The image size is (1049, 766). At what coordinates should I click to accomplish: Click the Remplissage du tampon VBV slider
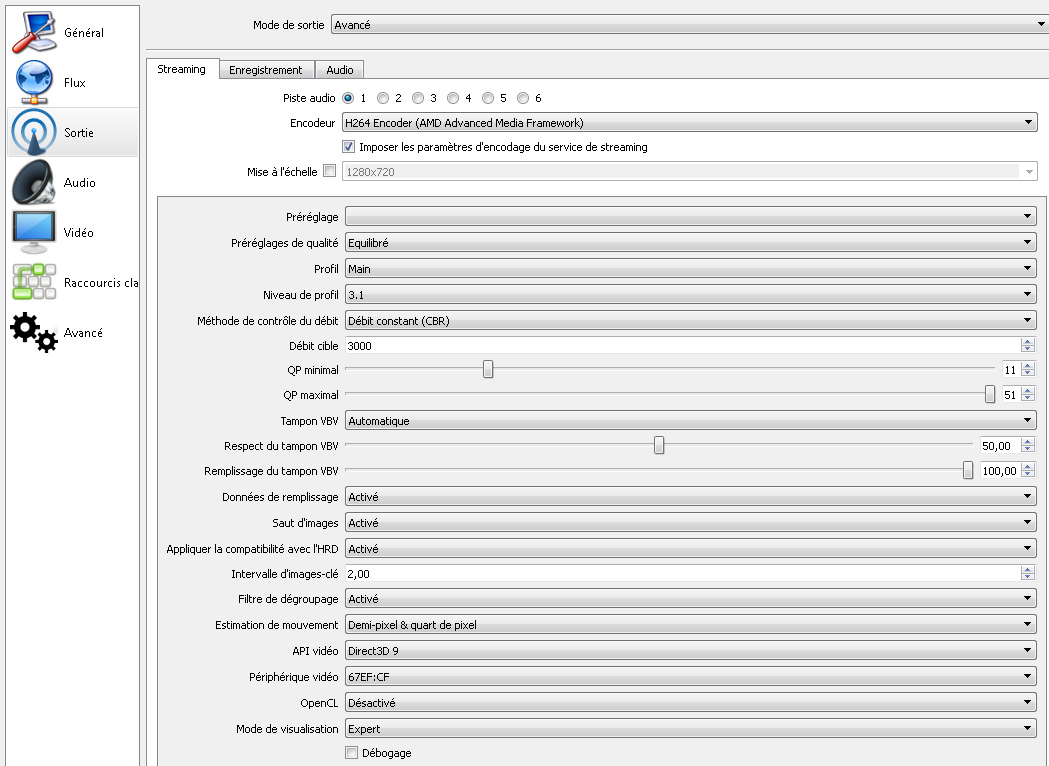click(x=967, y=470)
